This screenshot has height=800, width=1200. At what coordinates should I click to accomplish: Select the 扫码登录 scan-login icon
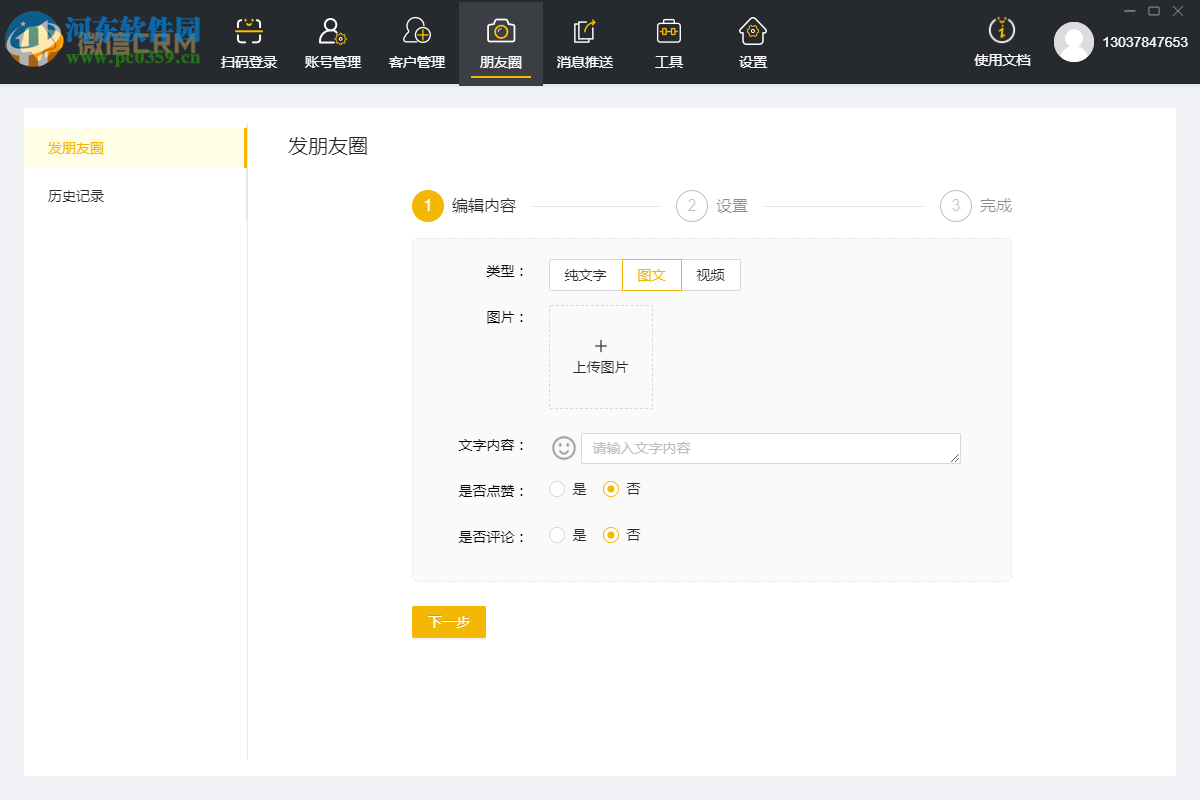[x=248, y=40]
